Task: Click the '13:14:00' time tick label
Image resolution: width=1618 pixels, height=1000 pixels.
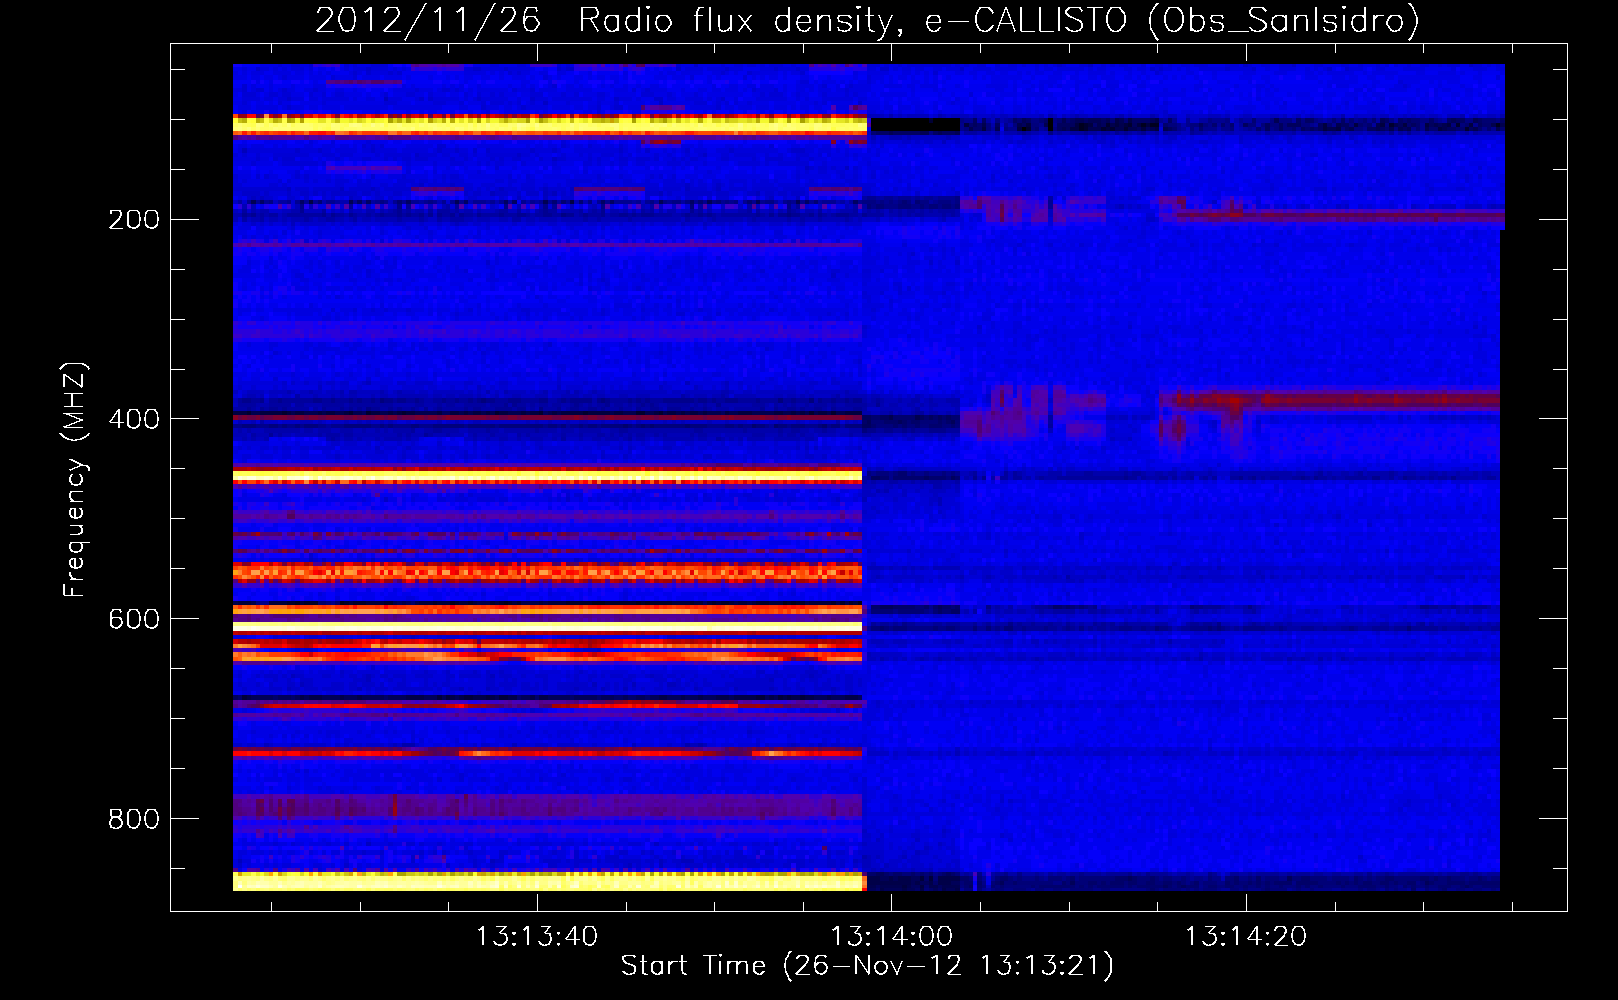Action: pos(891,937)
